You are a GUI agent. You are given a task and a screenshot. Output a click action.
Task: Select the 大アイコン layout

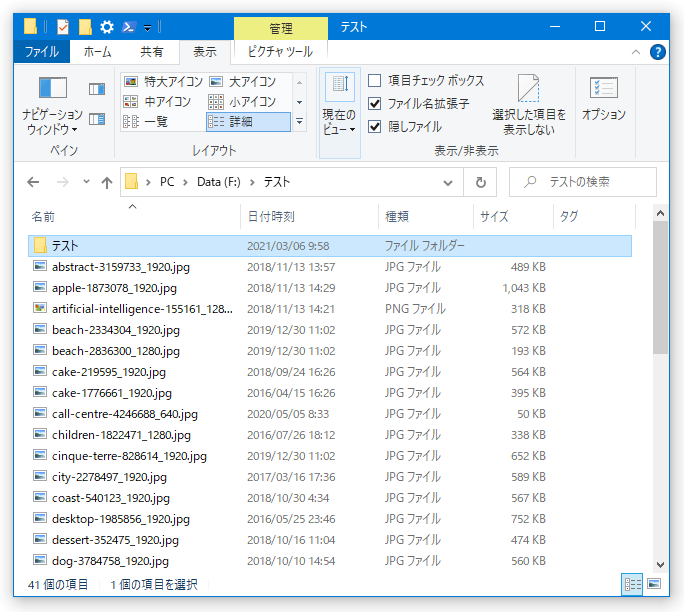pyautogui.click(x=243, y=82)
